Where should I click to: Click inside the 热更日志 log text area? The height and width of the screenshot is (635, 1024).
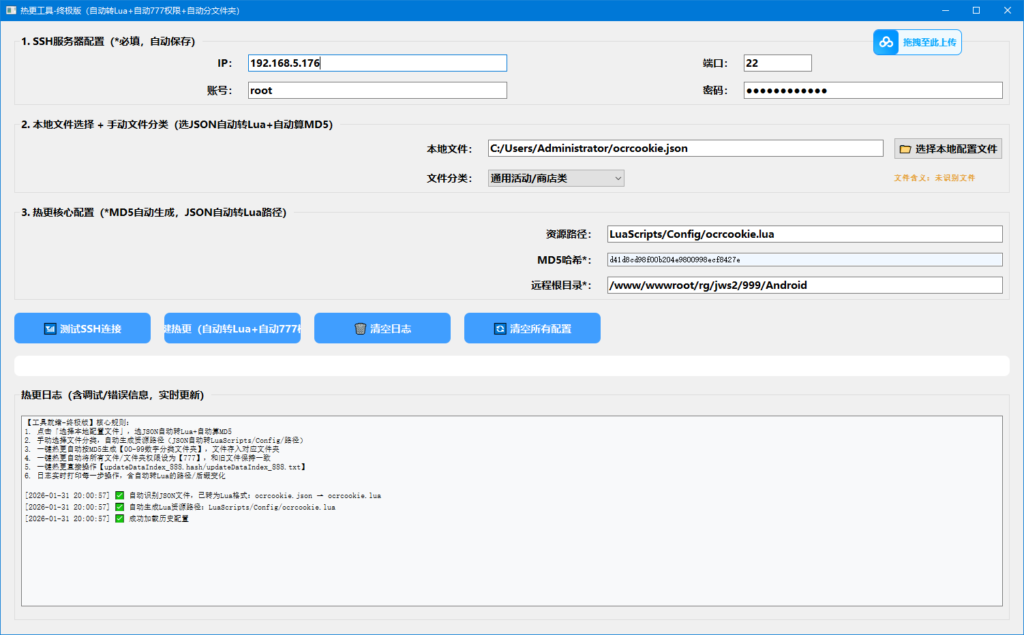pos(511,560)
